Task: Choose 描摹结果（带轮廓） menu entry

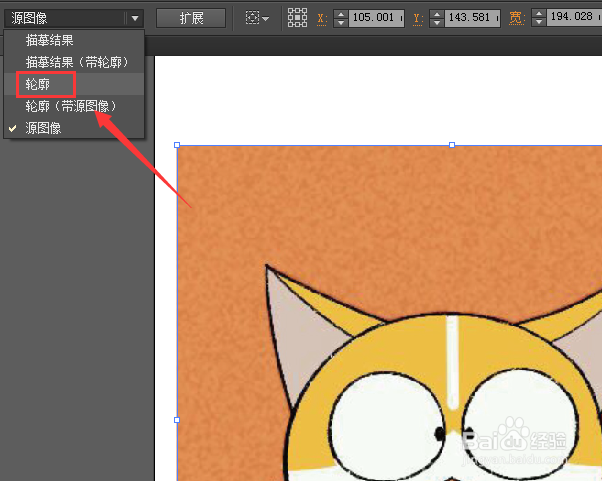Action: [74, 62]
